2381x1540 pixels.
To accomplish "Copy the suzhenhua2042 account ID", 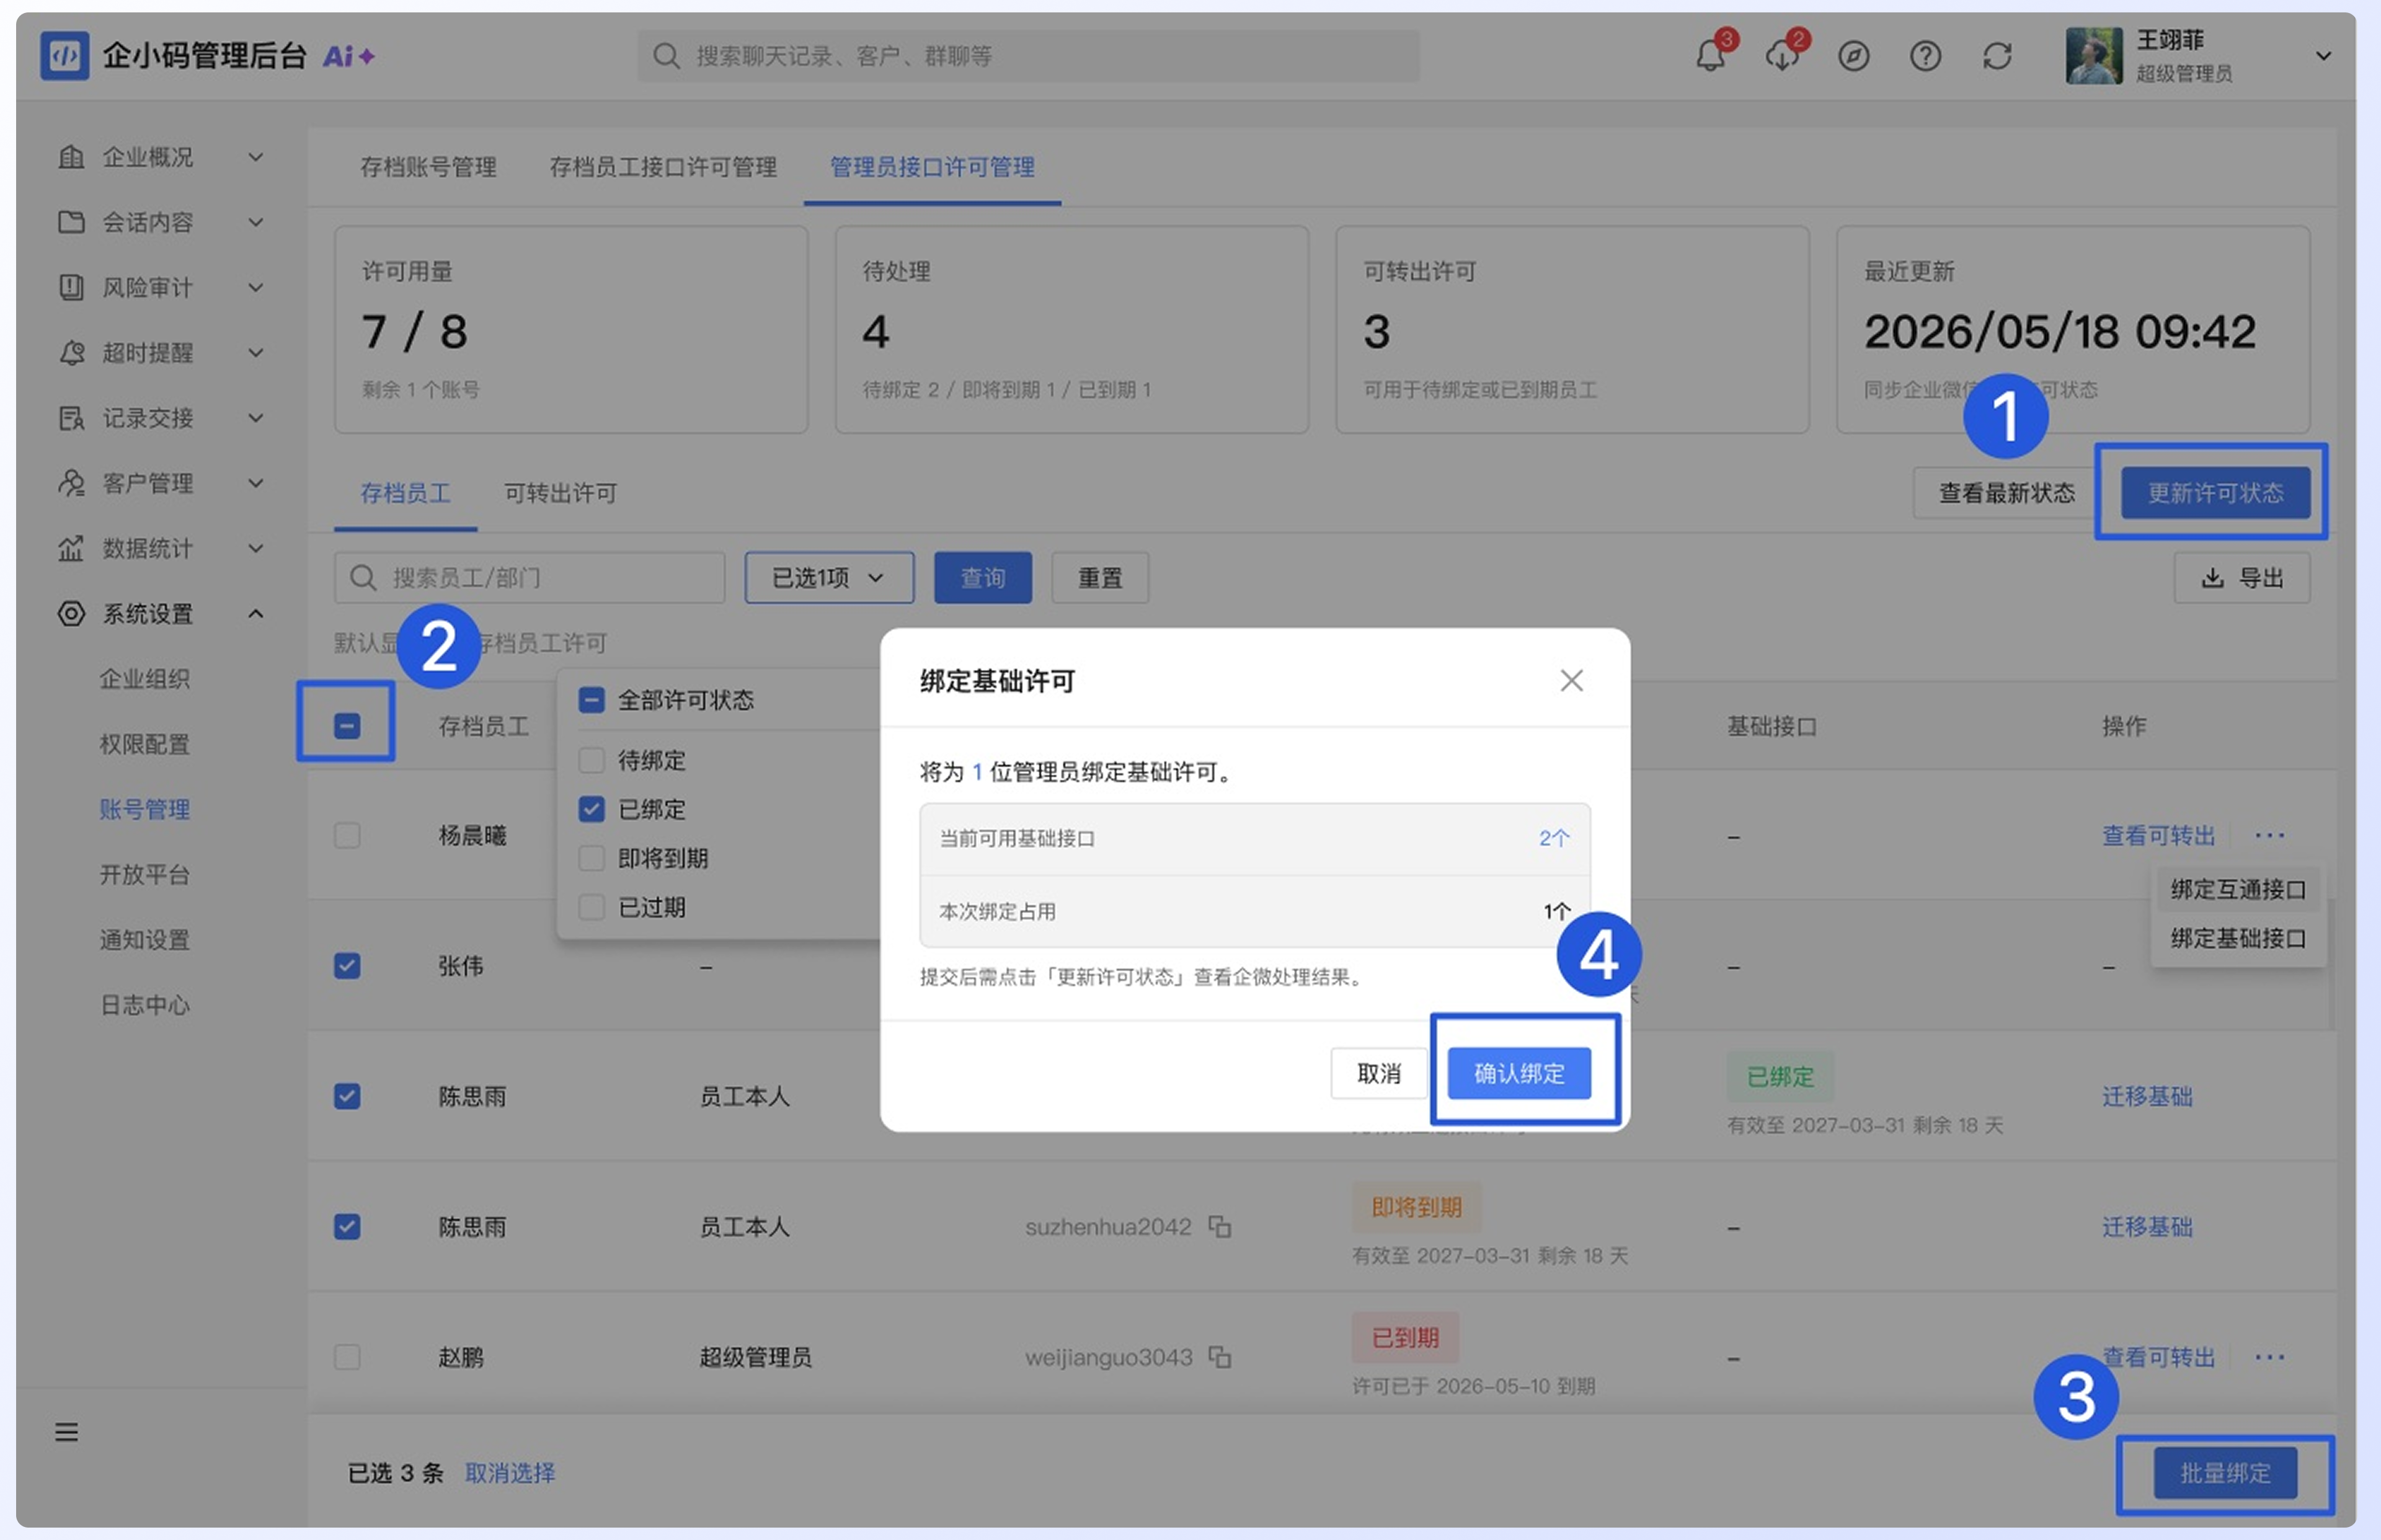I will (1219, 1226).
